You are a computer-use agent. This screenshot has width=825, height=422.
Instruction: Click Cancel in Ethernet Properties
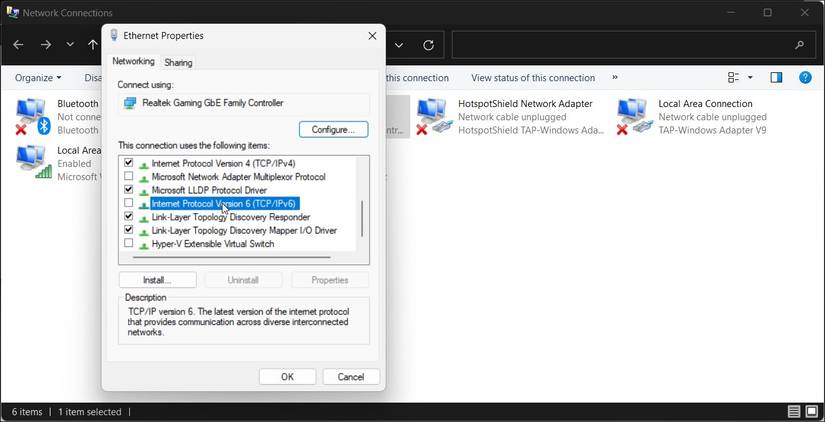(x=351, y=377)
